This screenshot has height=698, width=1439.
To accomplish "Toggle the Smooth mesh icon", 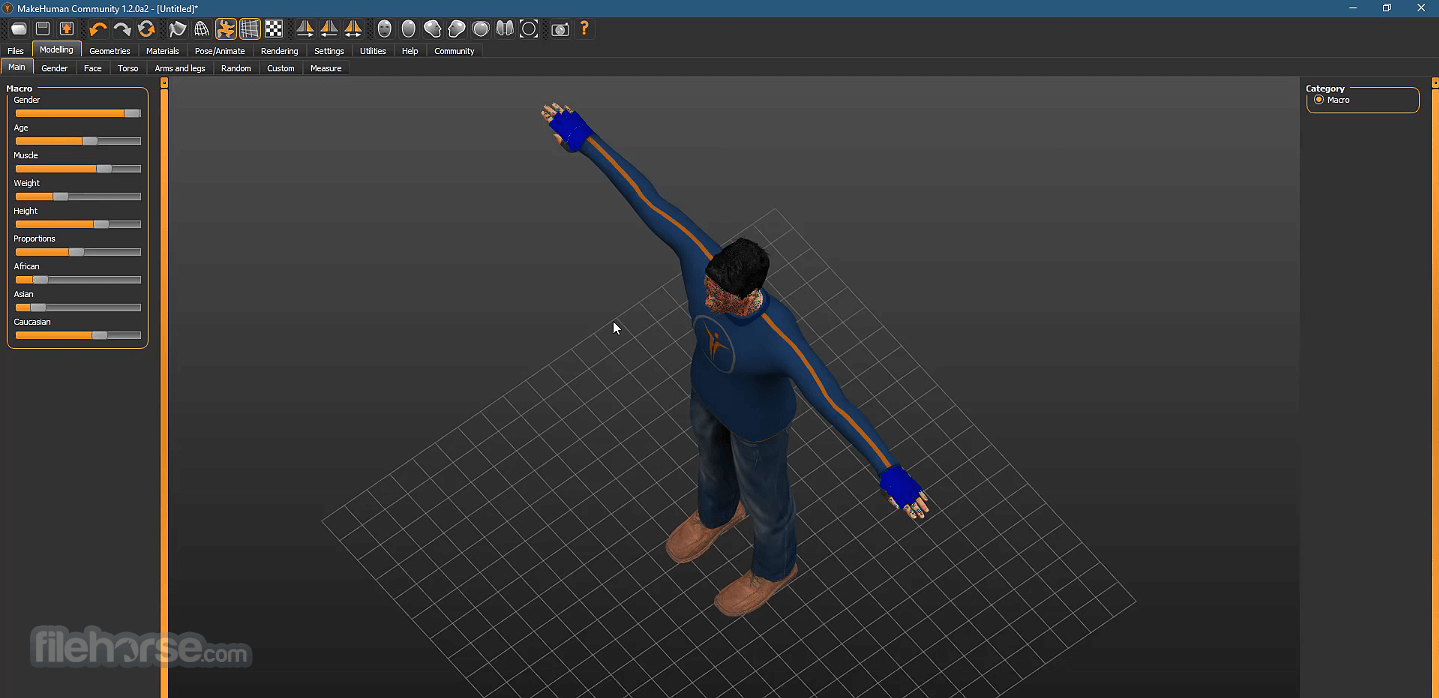I will (178, 29).
